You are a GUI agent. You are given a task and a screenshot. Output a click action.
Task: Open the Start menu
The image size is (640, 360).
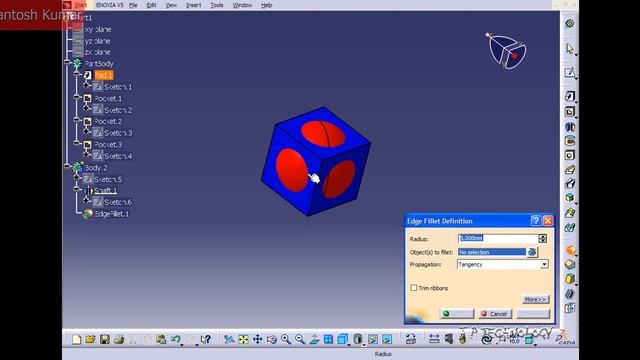click(x=80, y=5)
